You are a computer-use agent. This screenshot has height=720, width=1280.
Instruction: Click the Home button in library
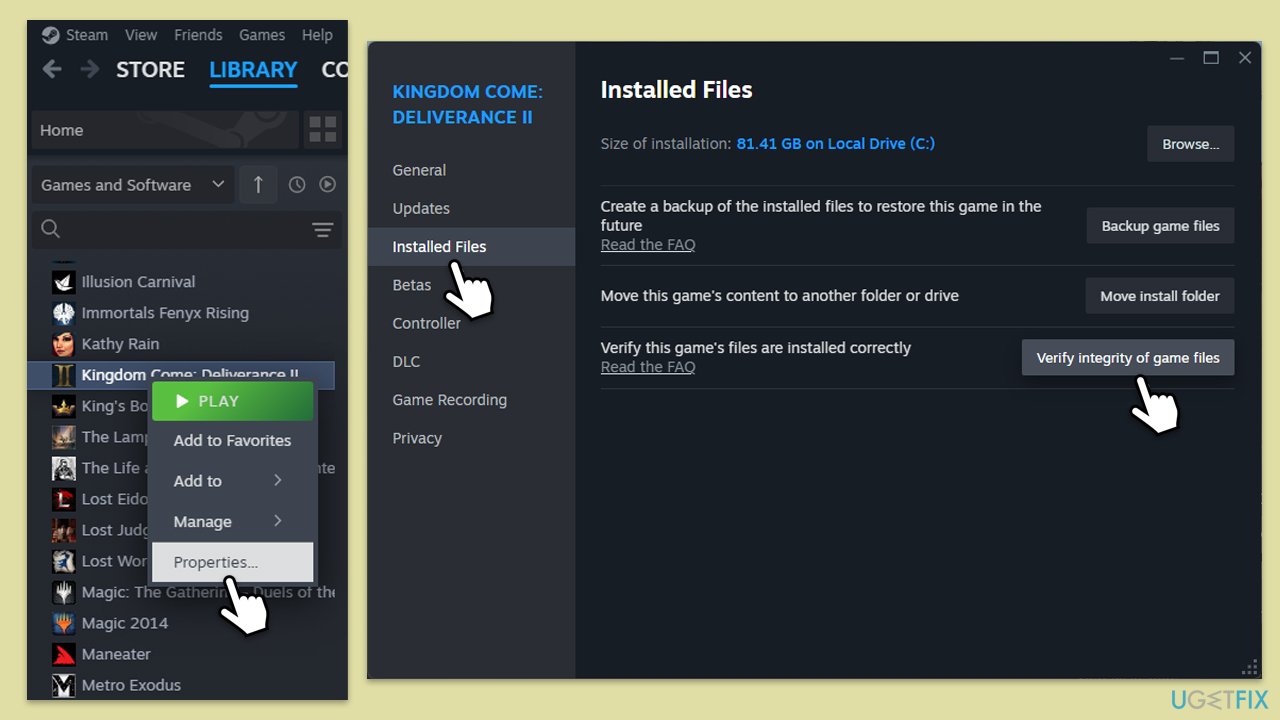point(166,130)
